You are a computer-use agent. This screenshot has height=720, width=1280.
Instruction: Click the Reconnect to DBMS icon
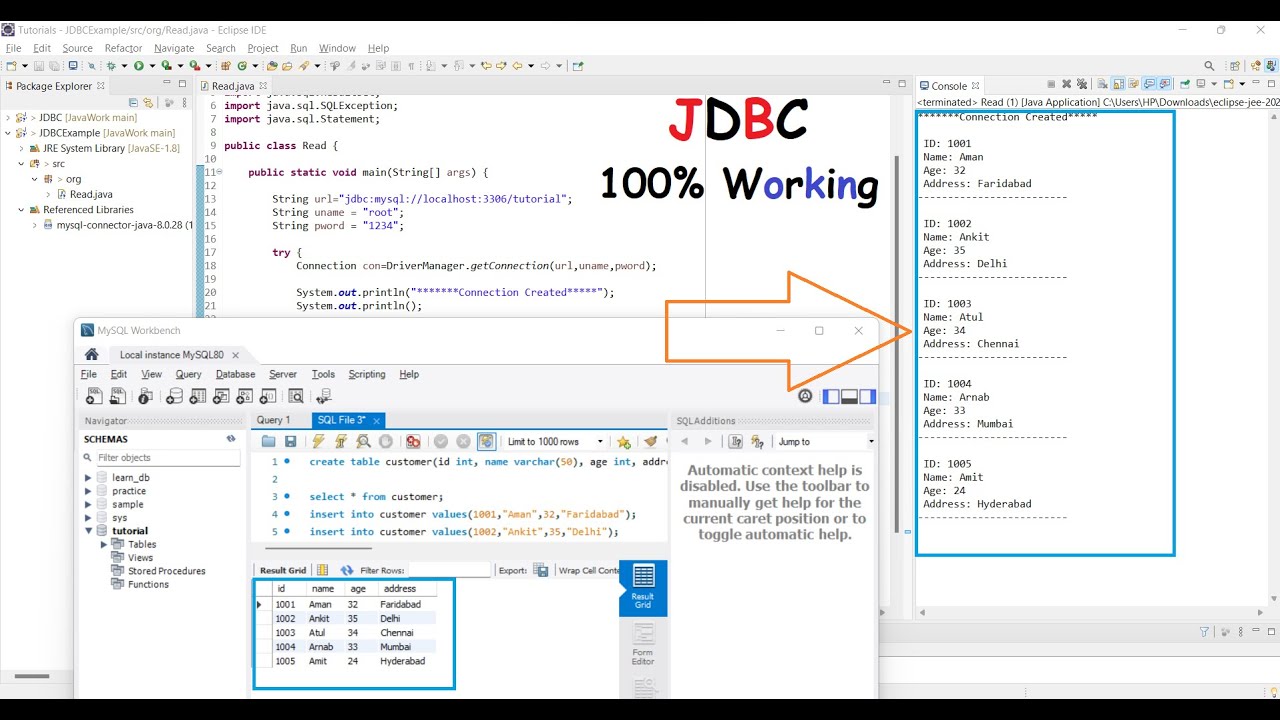pos(323,396)
